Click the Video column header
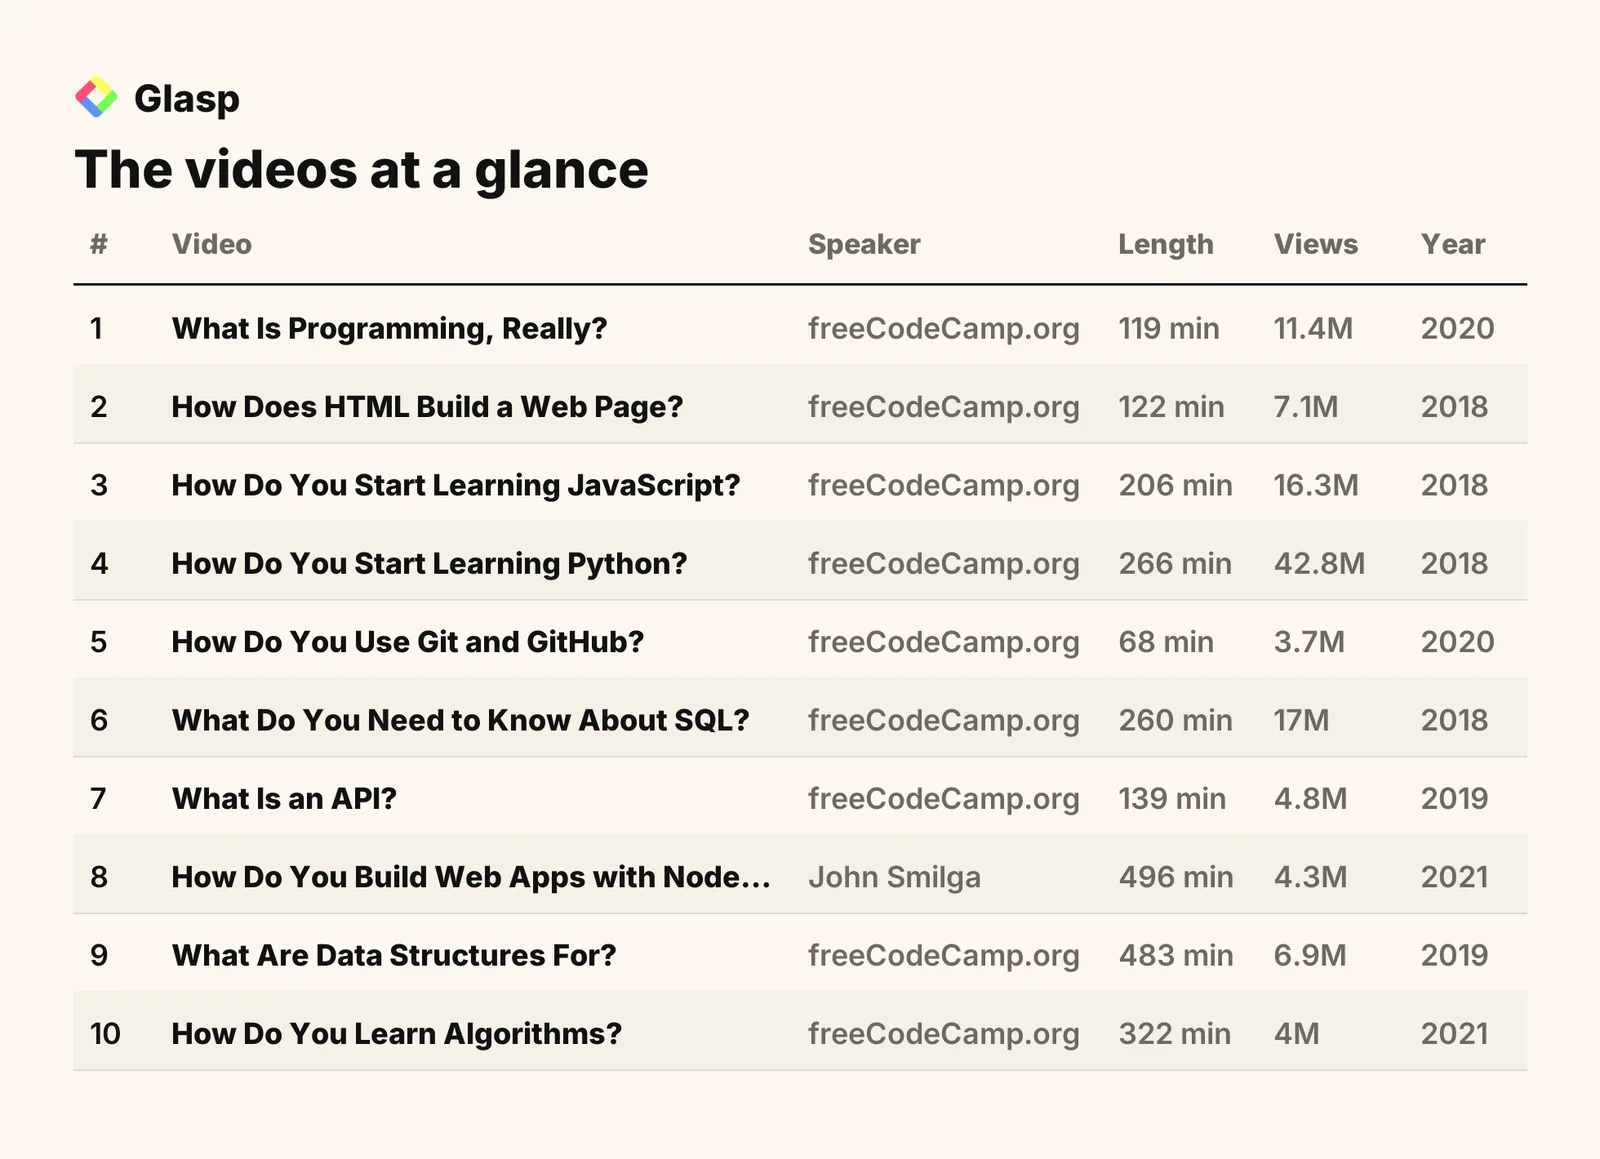The height and width of the screenshot is (1159, 1600). (x=212, y=244)
